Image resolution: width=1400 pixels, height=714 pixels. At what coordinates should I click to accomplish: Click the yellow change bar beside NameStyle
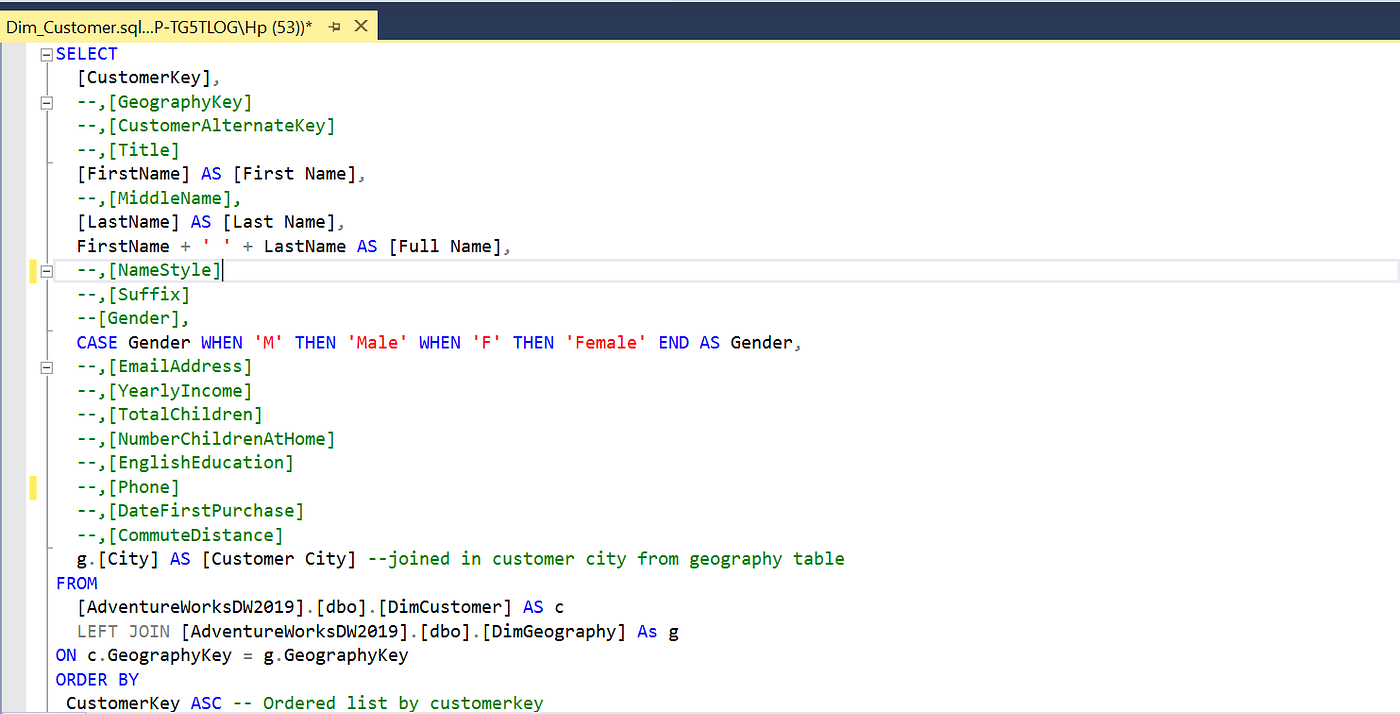point(33,270)
